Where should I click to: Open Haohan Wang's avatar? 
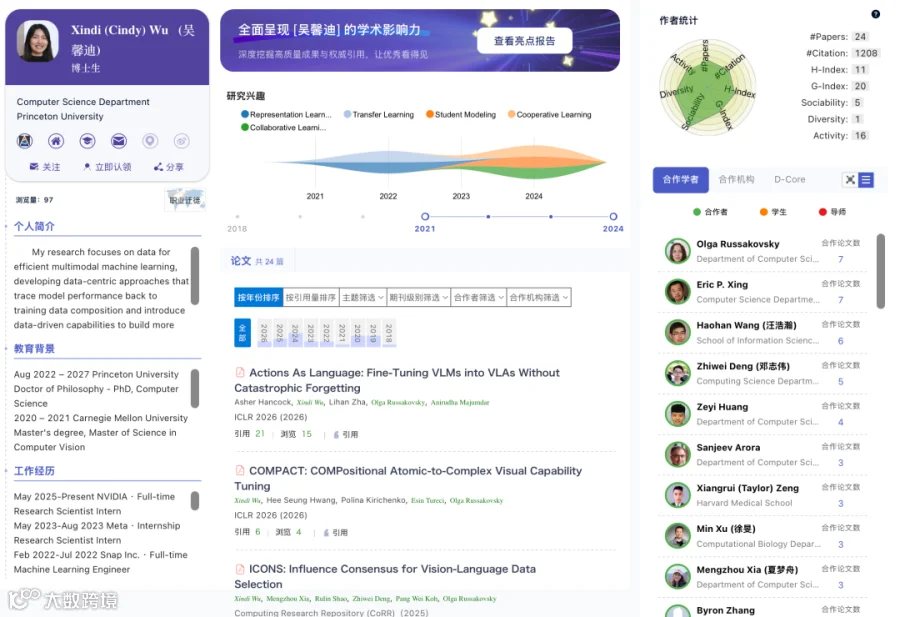pos(678,332)
